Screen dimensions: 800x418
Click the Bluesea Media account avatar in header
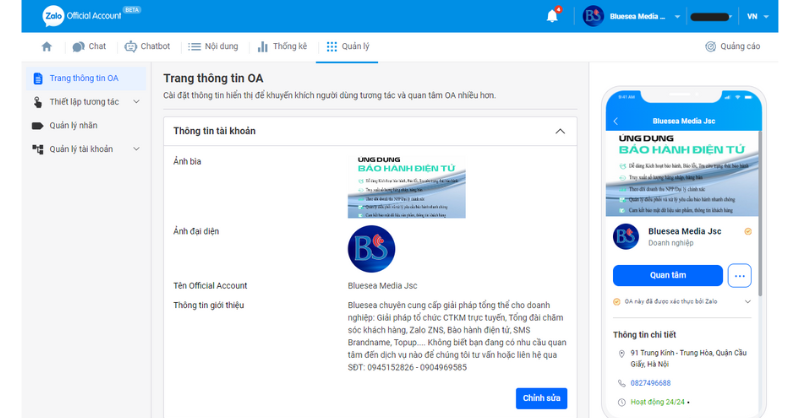click(x=593, y=16)
